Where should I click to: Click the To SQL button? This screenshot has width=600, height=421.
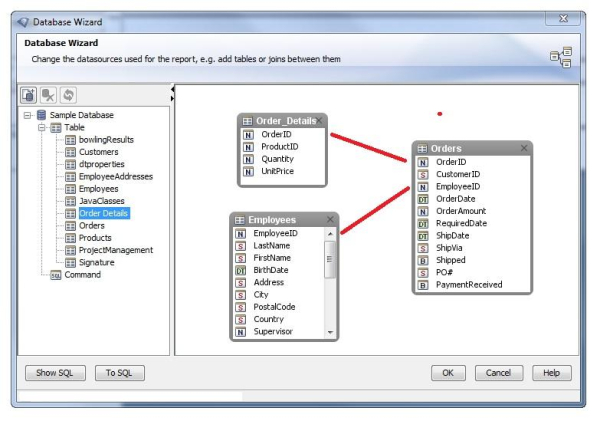click(119, 373)
